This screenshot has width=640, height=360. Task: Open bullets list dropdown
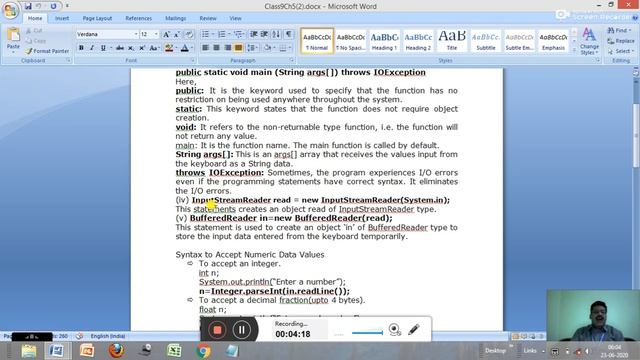(213, 34)
